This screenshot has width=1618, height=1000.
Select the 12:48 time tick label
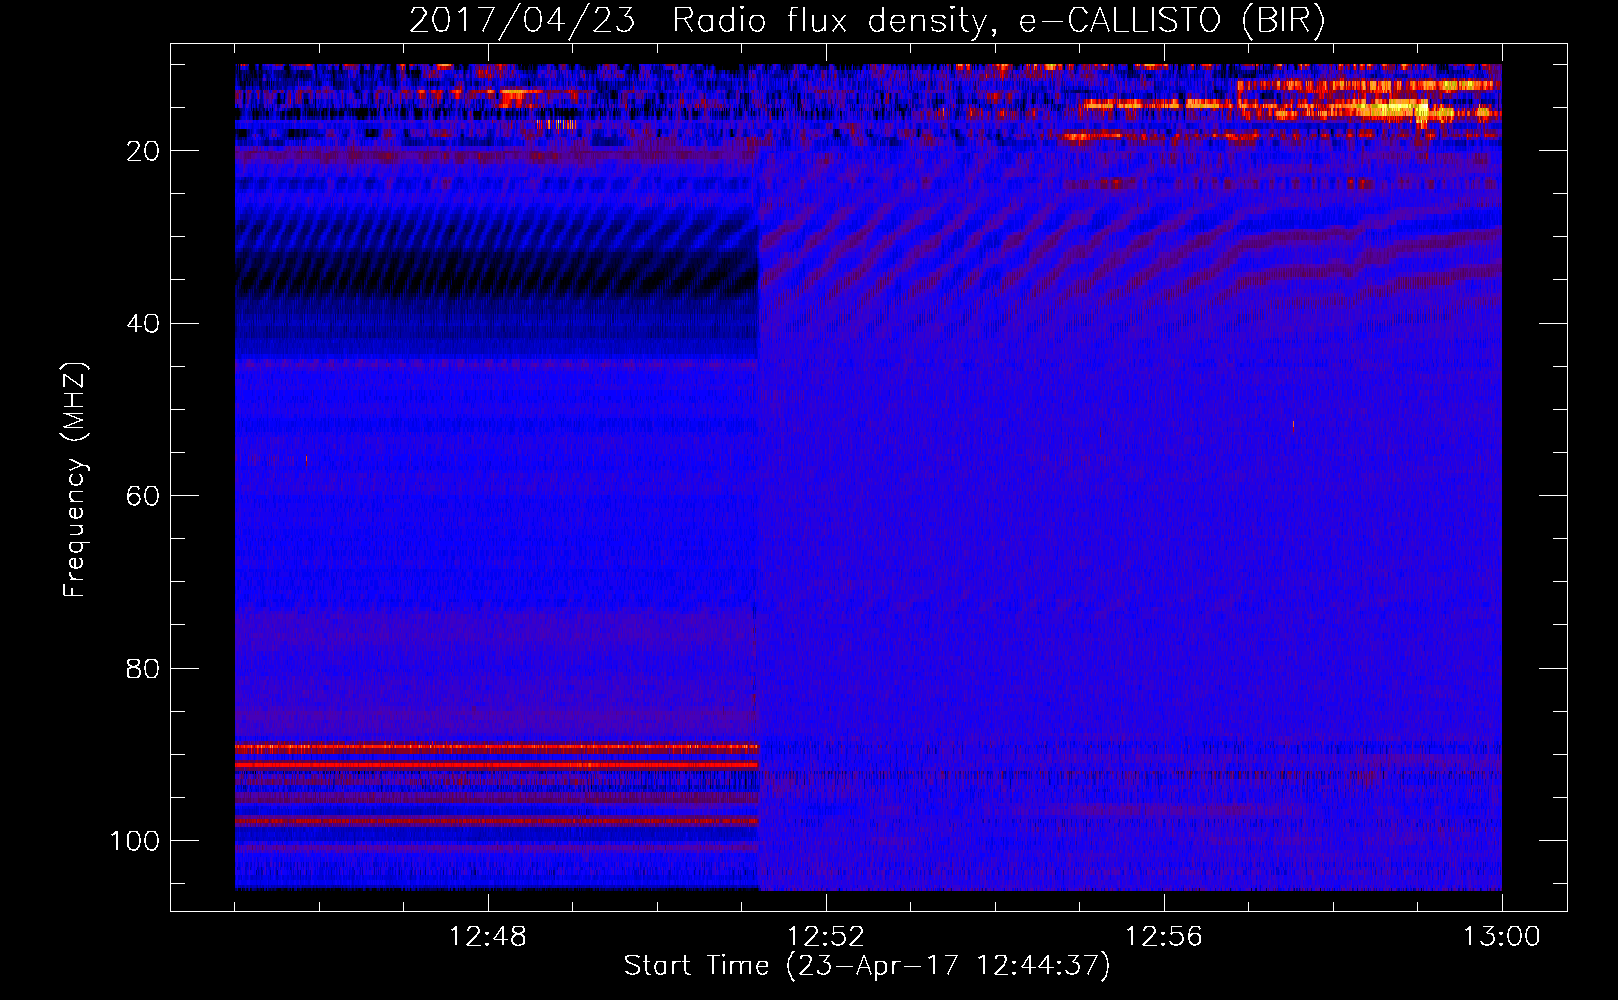coord(488,937)
